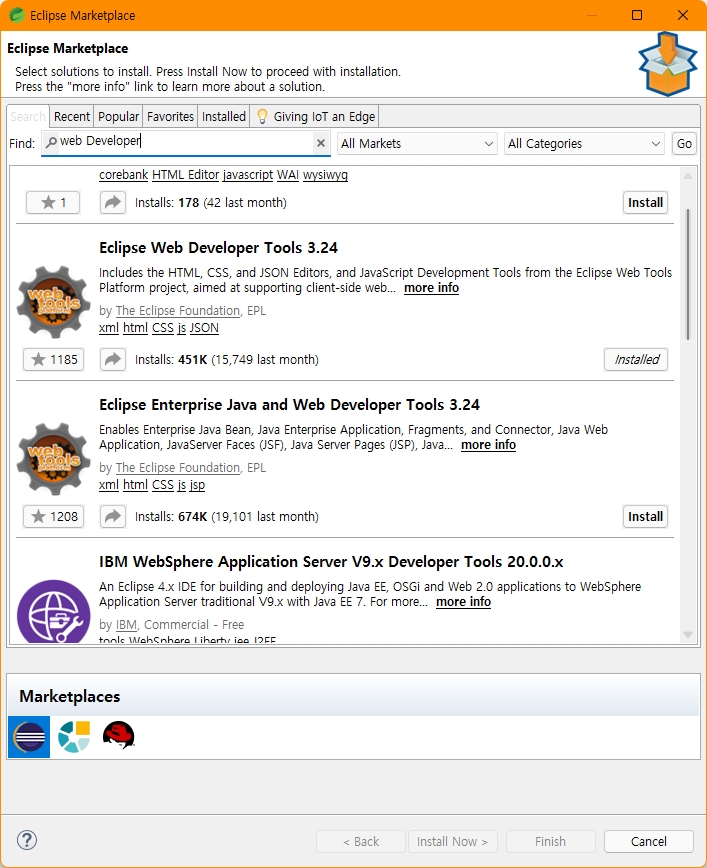707x868 pixels.
Task: Click the Eclipse Enterprise Java and Web Developer Tools 3.24 title
Action: tap(290, 405)
